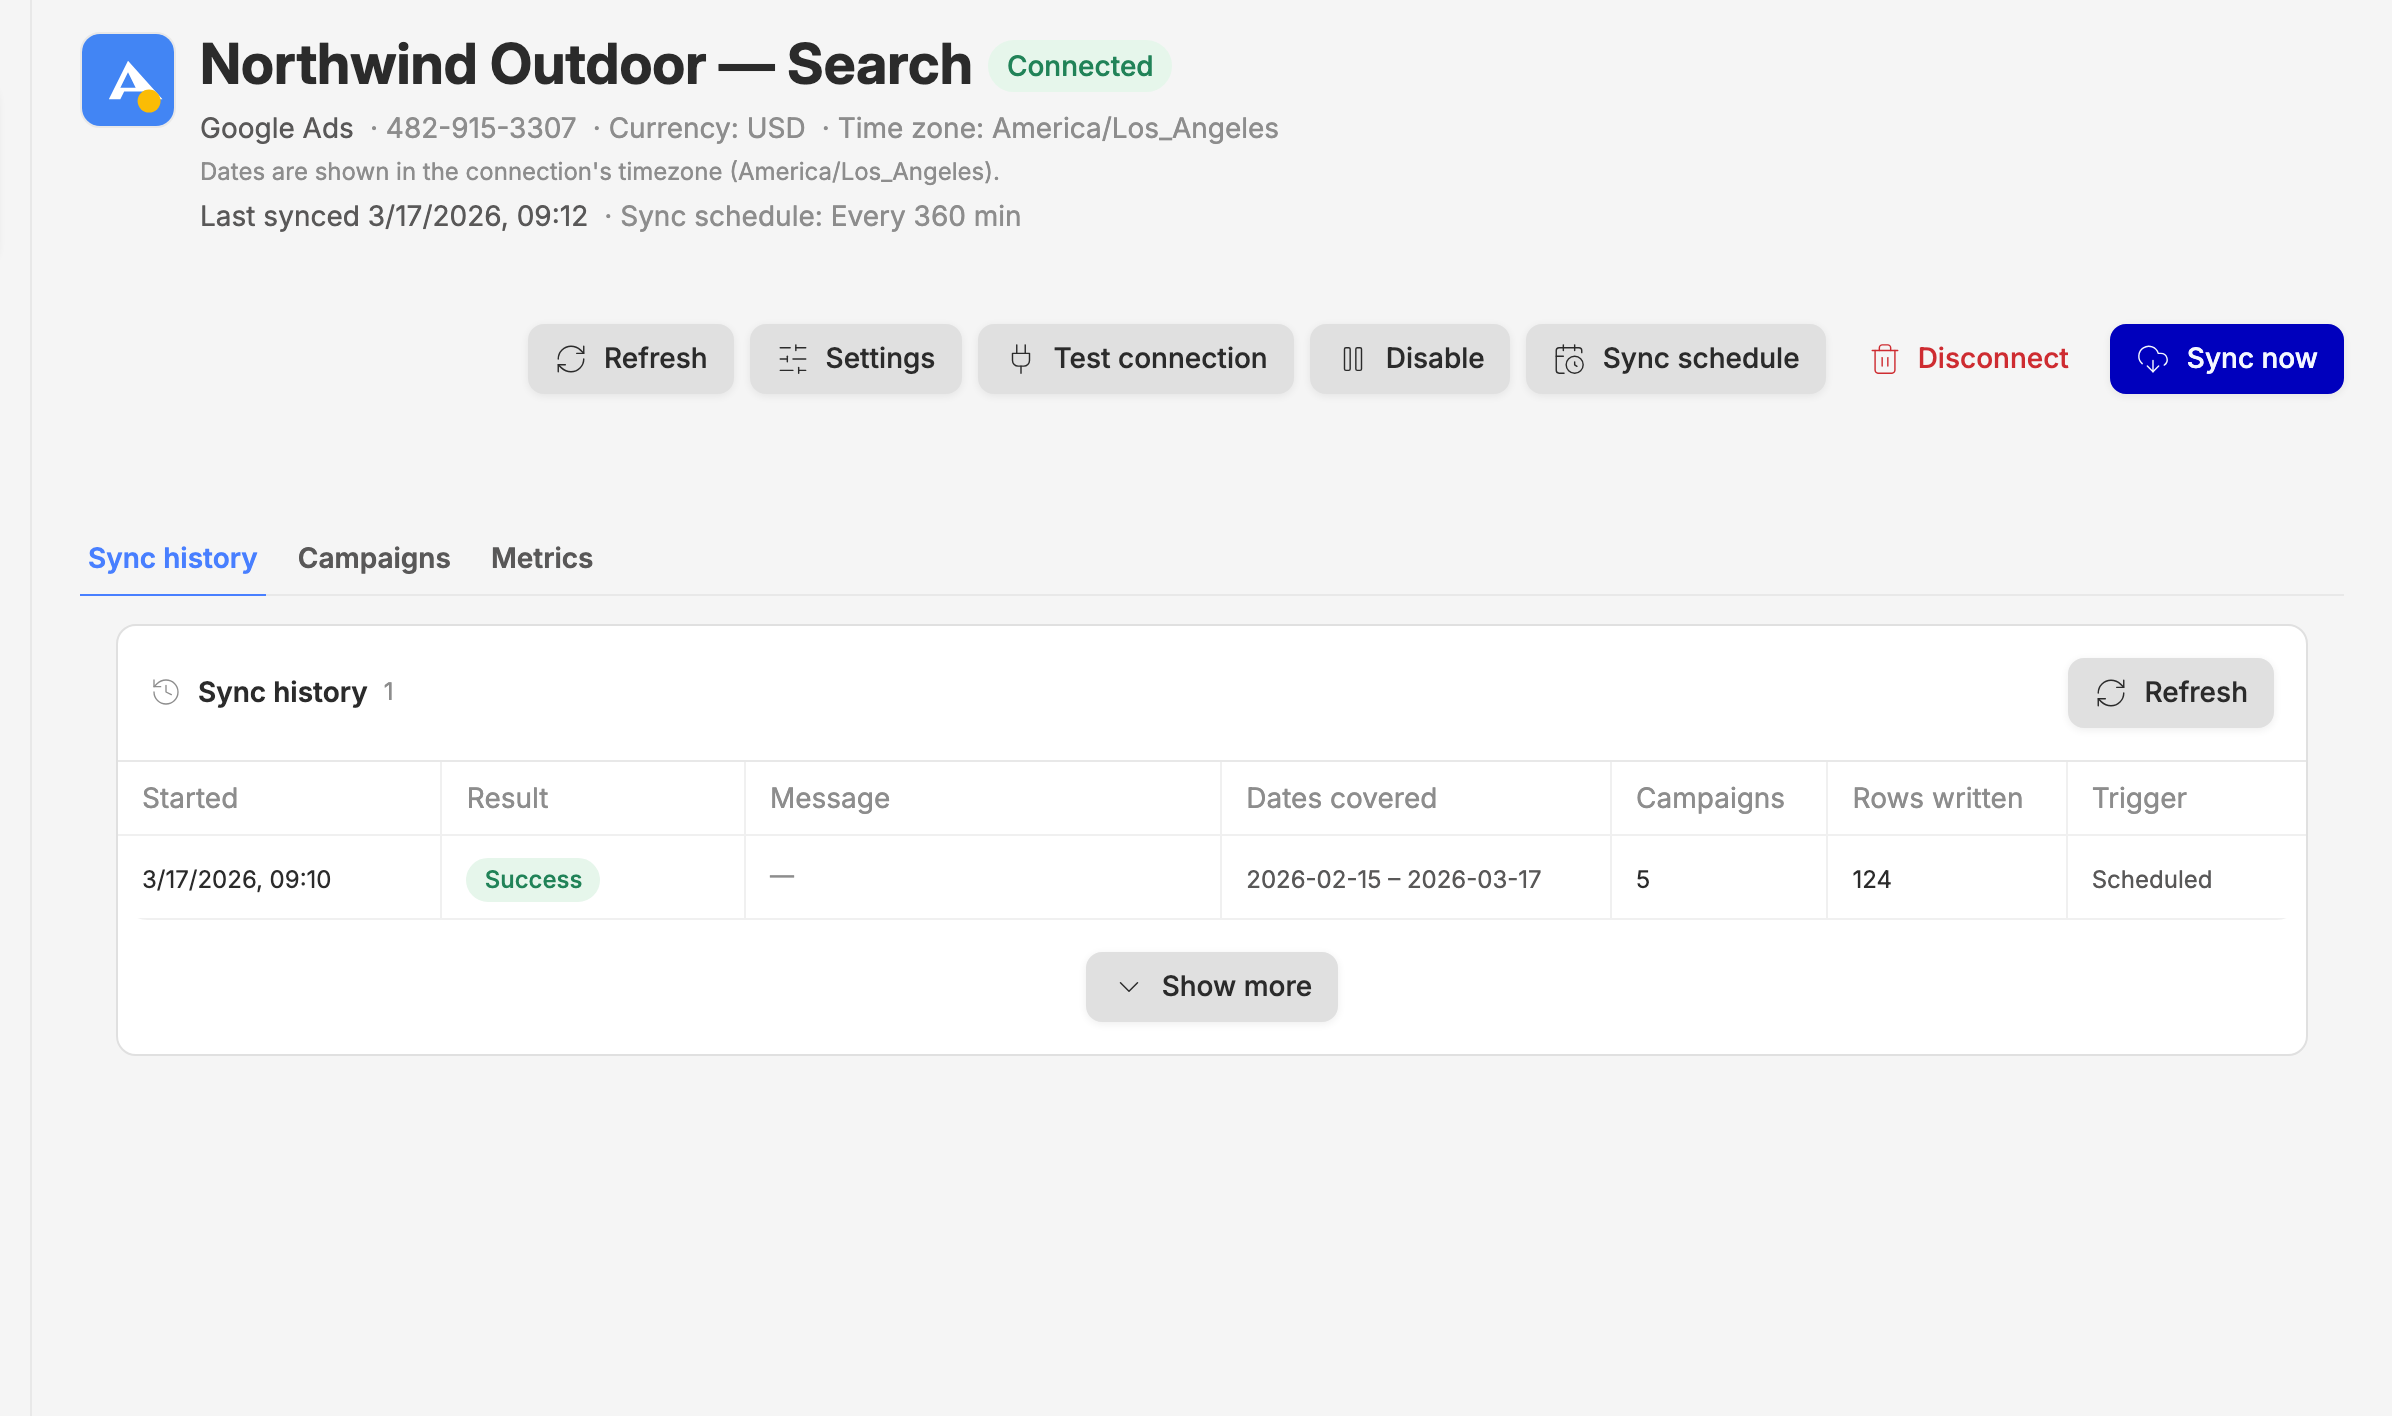Click the Google Ads logo icon
The width and height of the screenshot is (2392, 1416).
click(128, 80)
